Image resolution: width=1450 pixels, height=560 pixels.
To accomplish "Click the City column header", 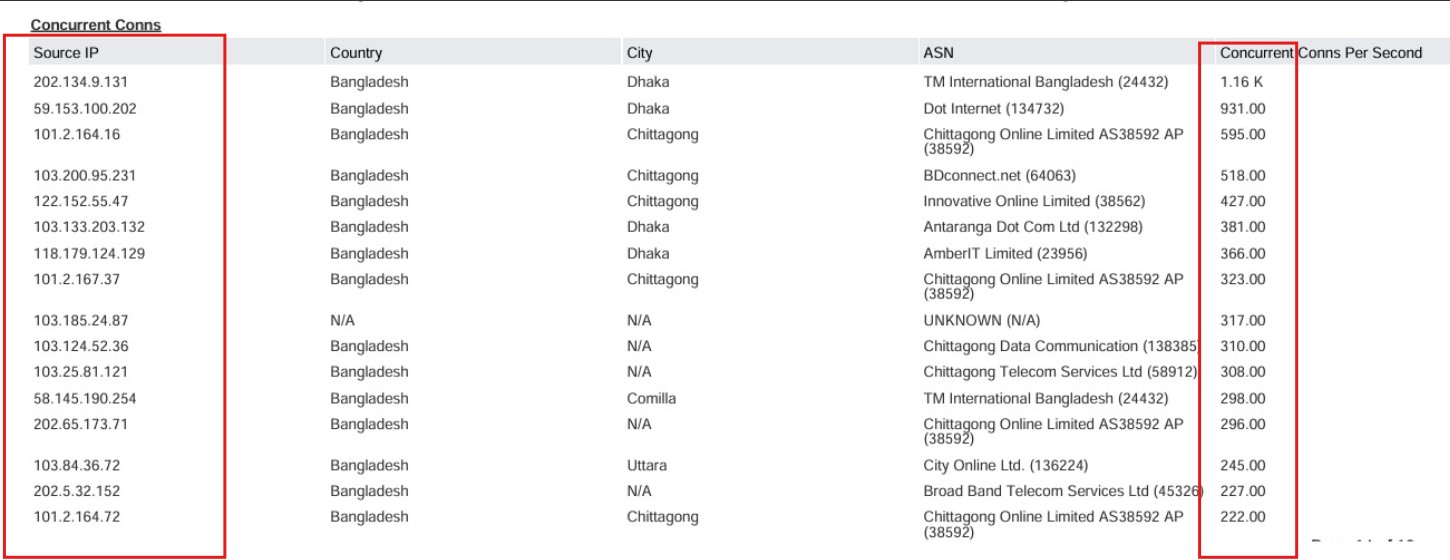I will pyautogui.click(x=639, y=53).
